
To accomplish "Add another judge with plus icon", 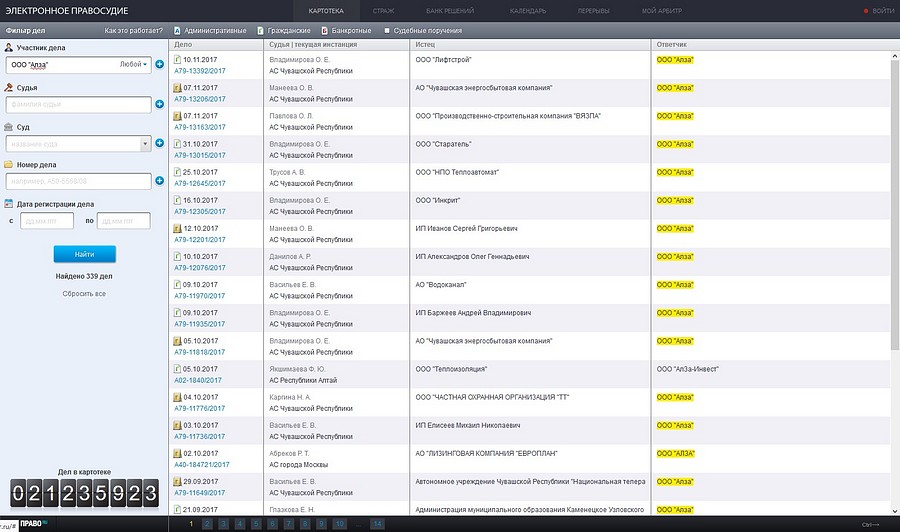I will coord(160,104).
